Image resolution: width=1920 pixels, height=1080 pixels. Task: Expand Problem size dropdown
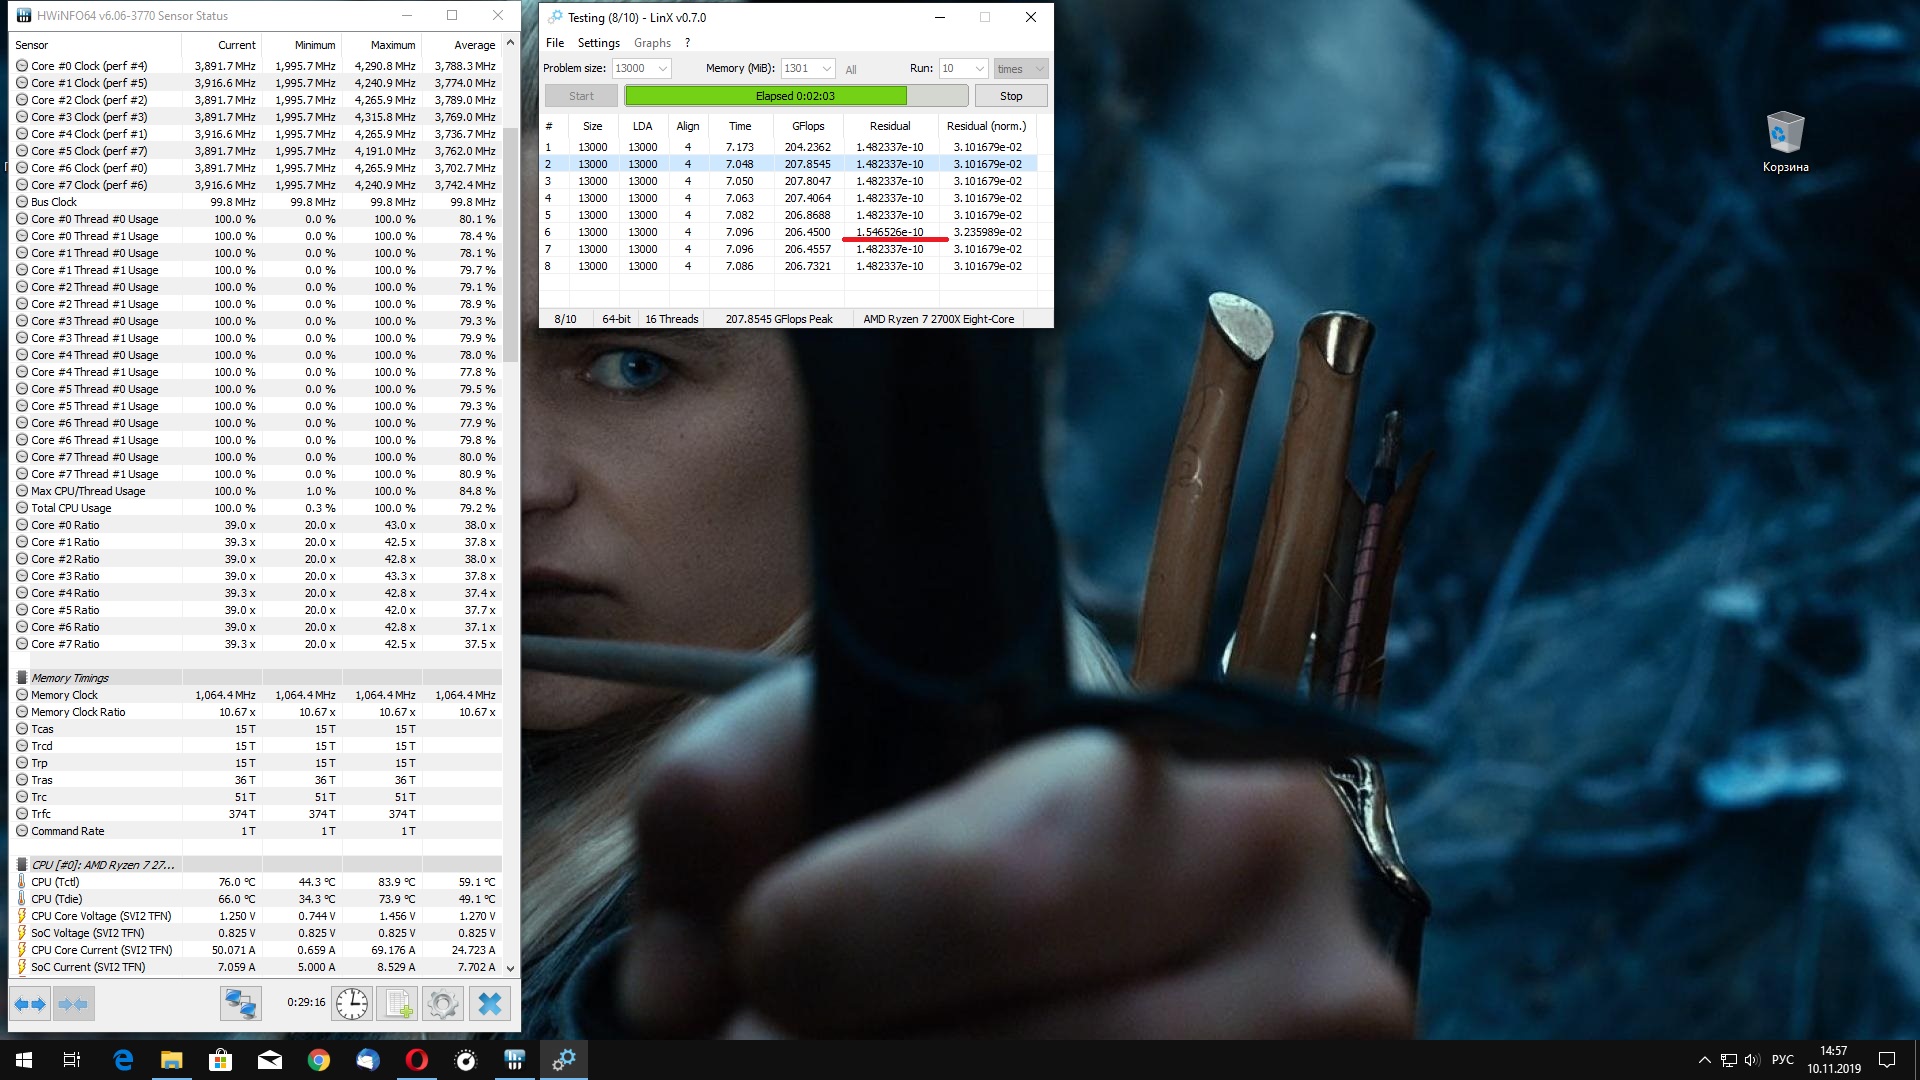tap(662, 69)
